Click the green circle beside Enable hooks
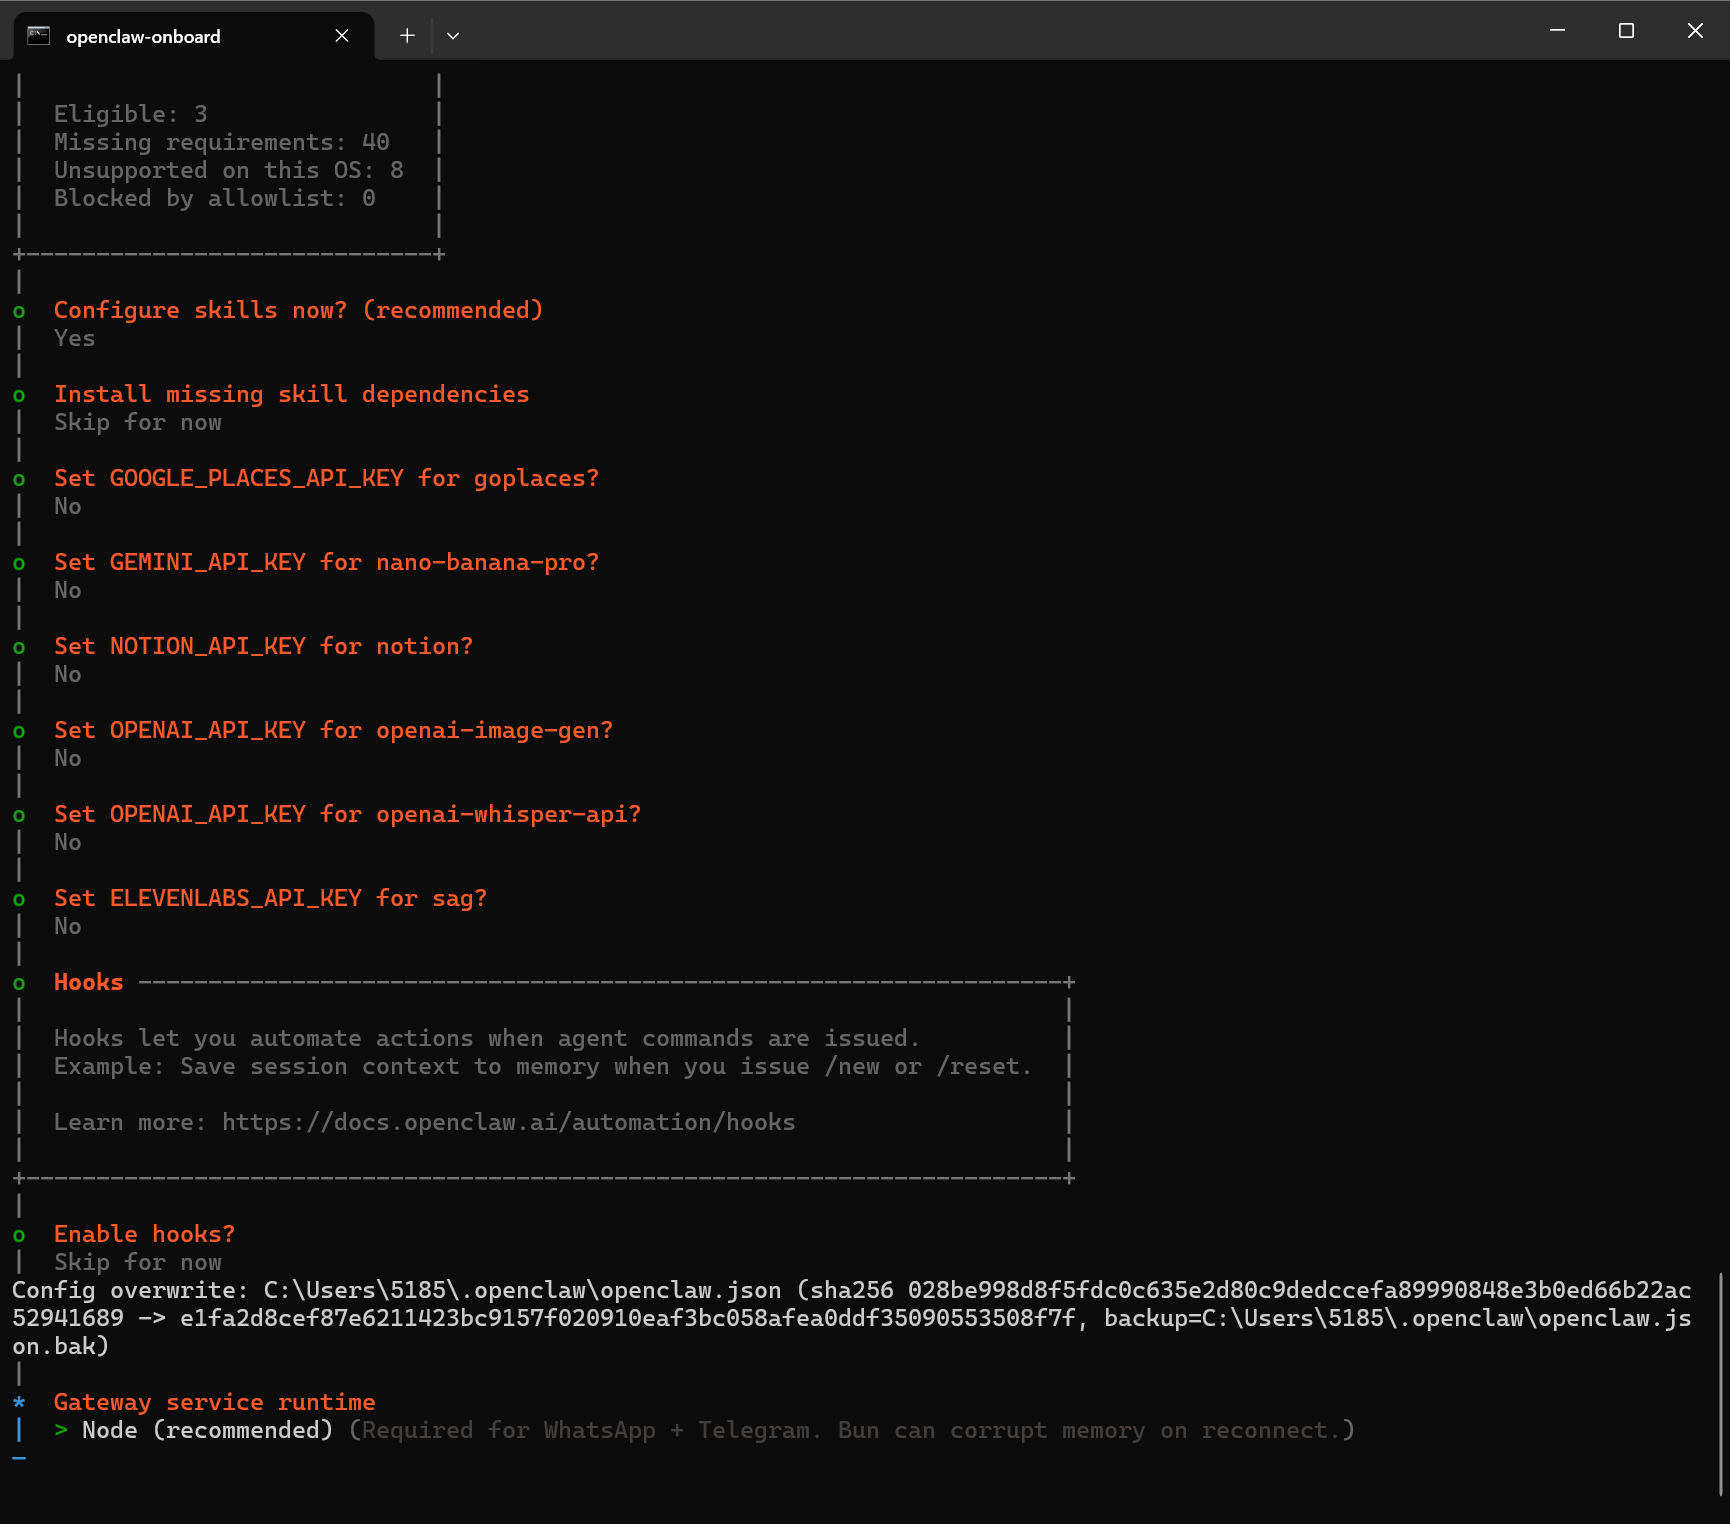Screen dimensions: 1730x1524 [x=19, y=1235]
